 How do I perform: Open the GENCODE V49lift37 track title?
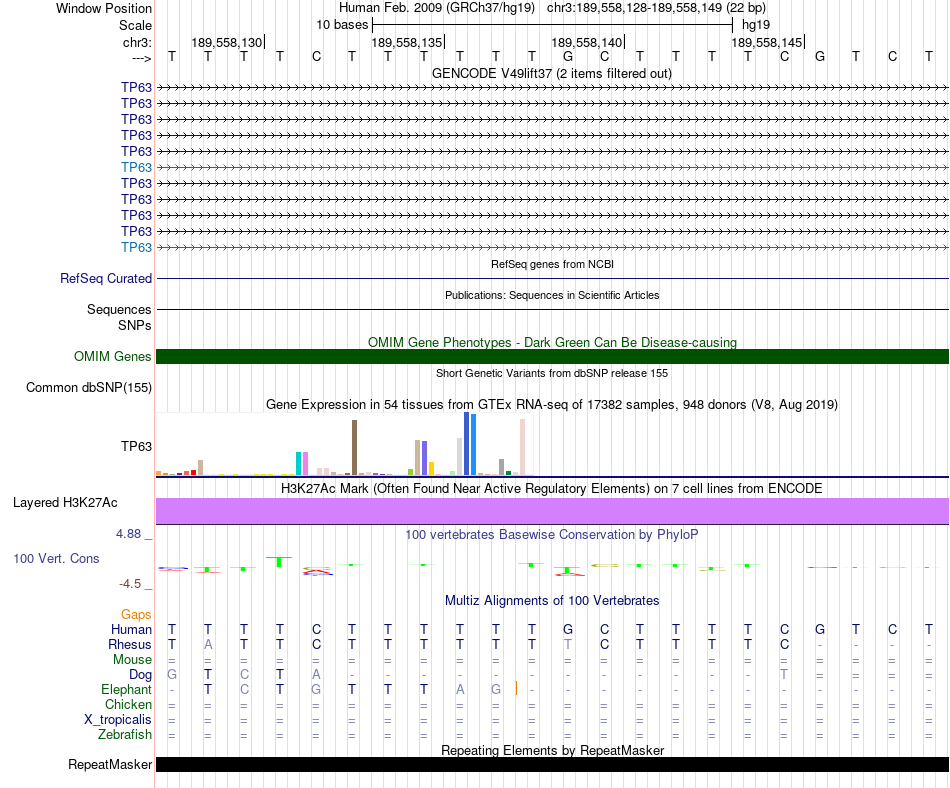tap(552, 74)
